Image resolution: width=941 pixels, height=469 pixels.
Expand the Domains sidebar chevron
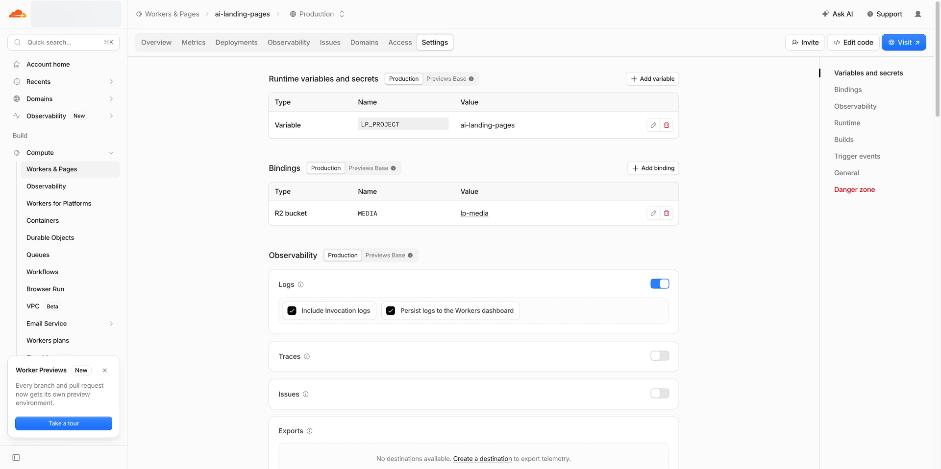(x=111, y=98)
